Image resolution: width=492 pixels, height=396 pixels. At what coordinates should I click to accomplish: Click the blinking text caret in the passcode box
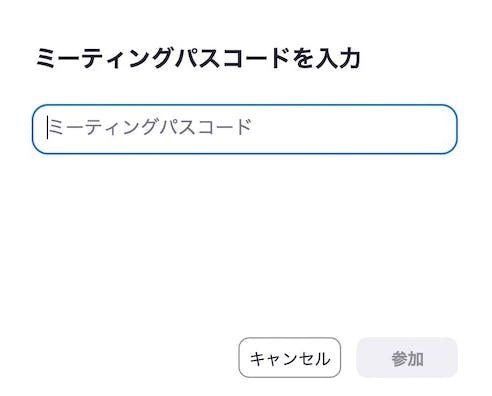[47, 128]
